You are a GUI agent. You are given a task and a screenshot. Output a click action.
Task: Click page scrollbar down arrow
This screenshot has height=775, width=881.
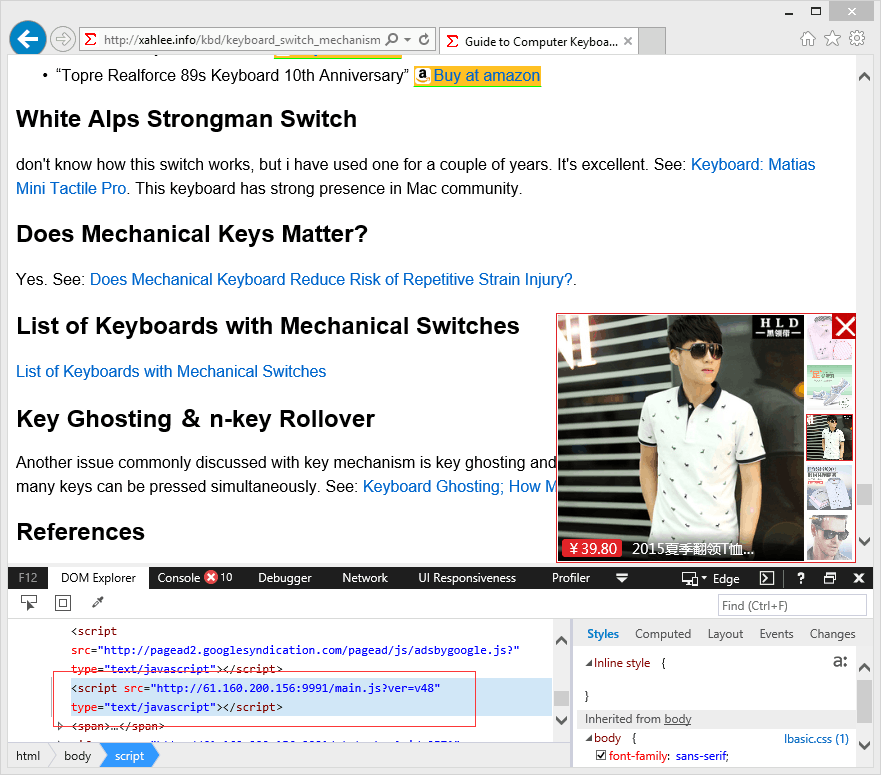tap(864, 541)
